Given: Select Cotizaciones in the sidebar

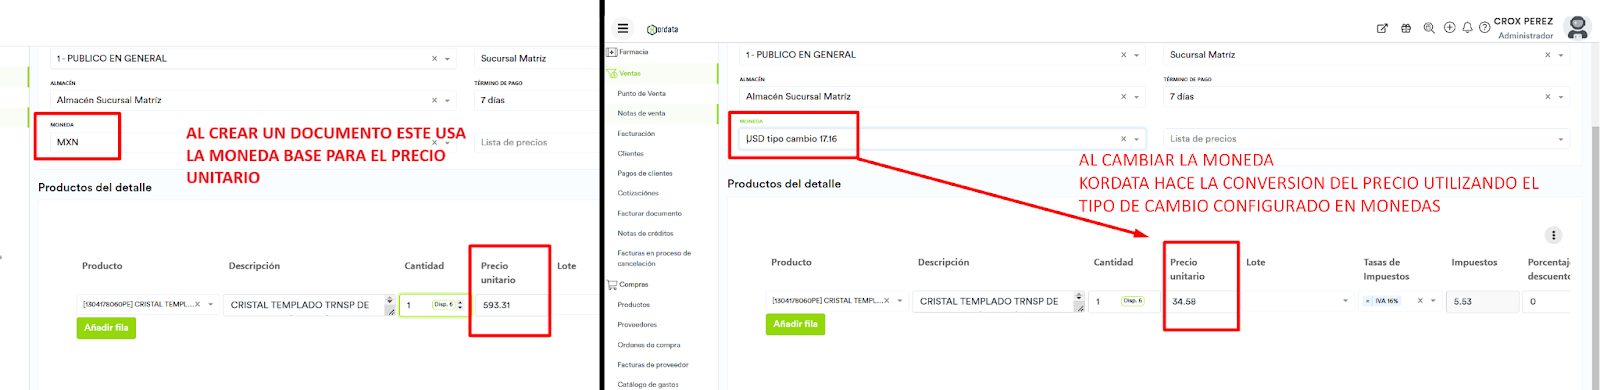Looking at the screenshot, I should (x=638, y=193).
